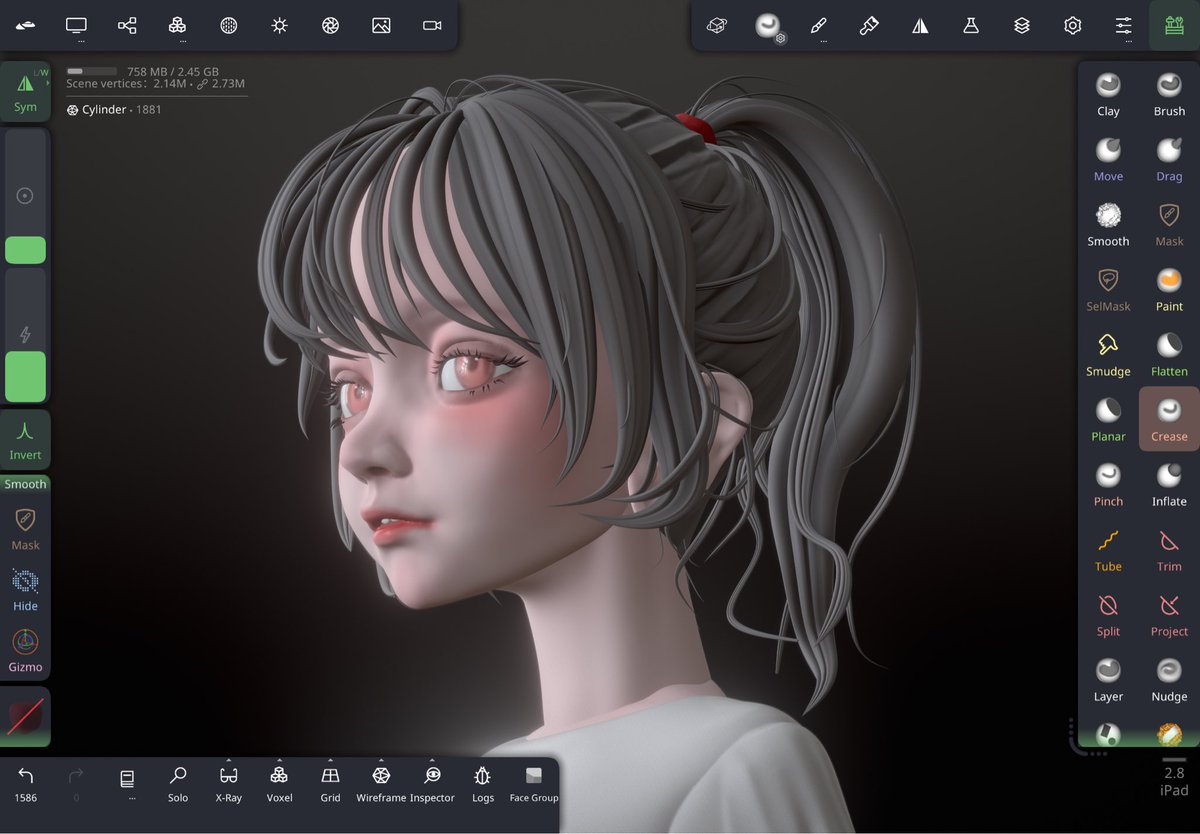Viewport: 1200px width, 834px height.
Task: Select the Crease tool
Action: (1169, 420)
